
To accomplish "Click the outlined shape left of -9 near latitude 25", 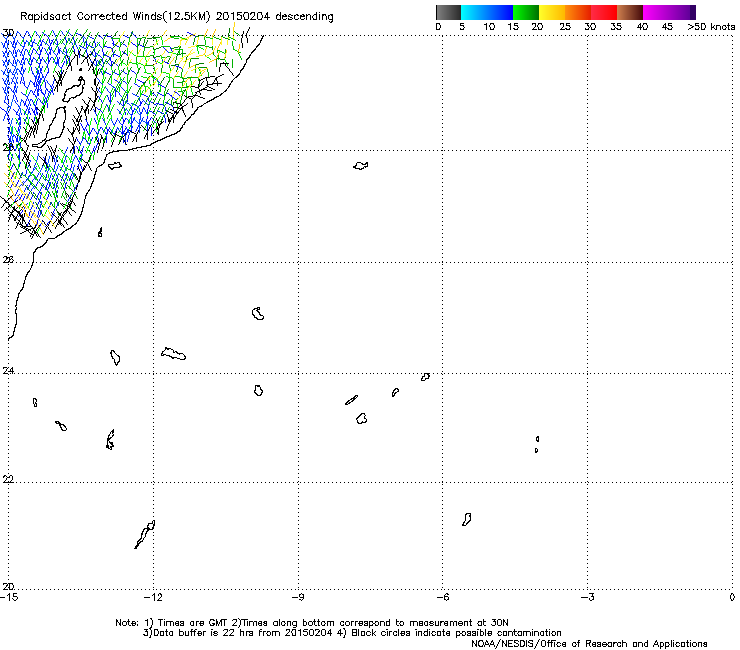I will [x=258, y=313].
